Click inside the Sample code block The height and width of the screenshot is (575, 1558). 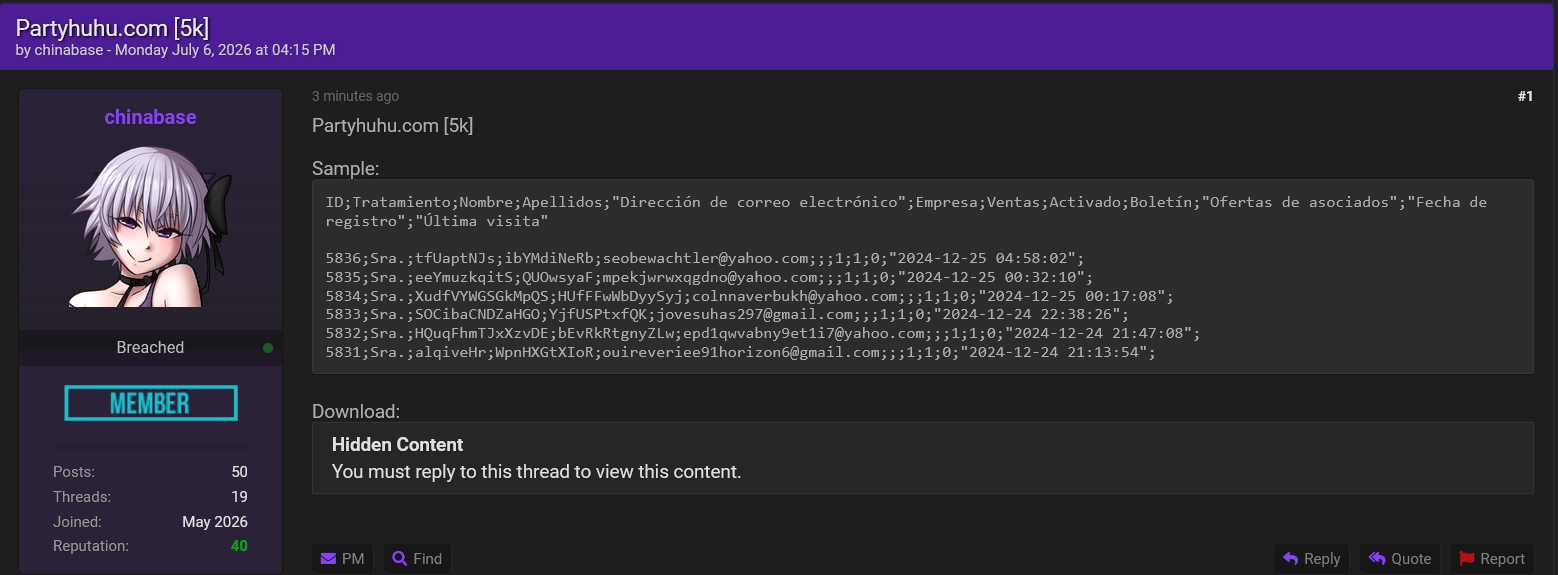tap(922, 277)
